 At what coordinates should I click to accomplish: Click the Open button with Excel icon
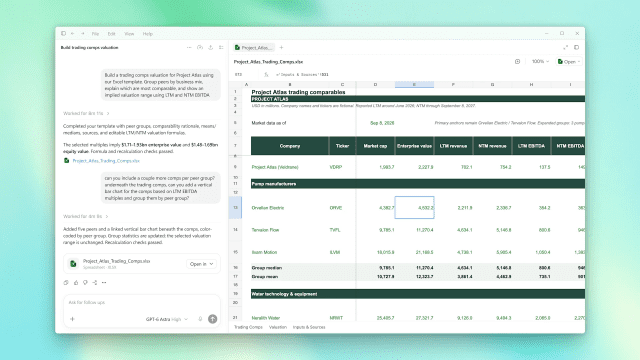tap(569, 62)
